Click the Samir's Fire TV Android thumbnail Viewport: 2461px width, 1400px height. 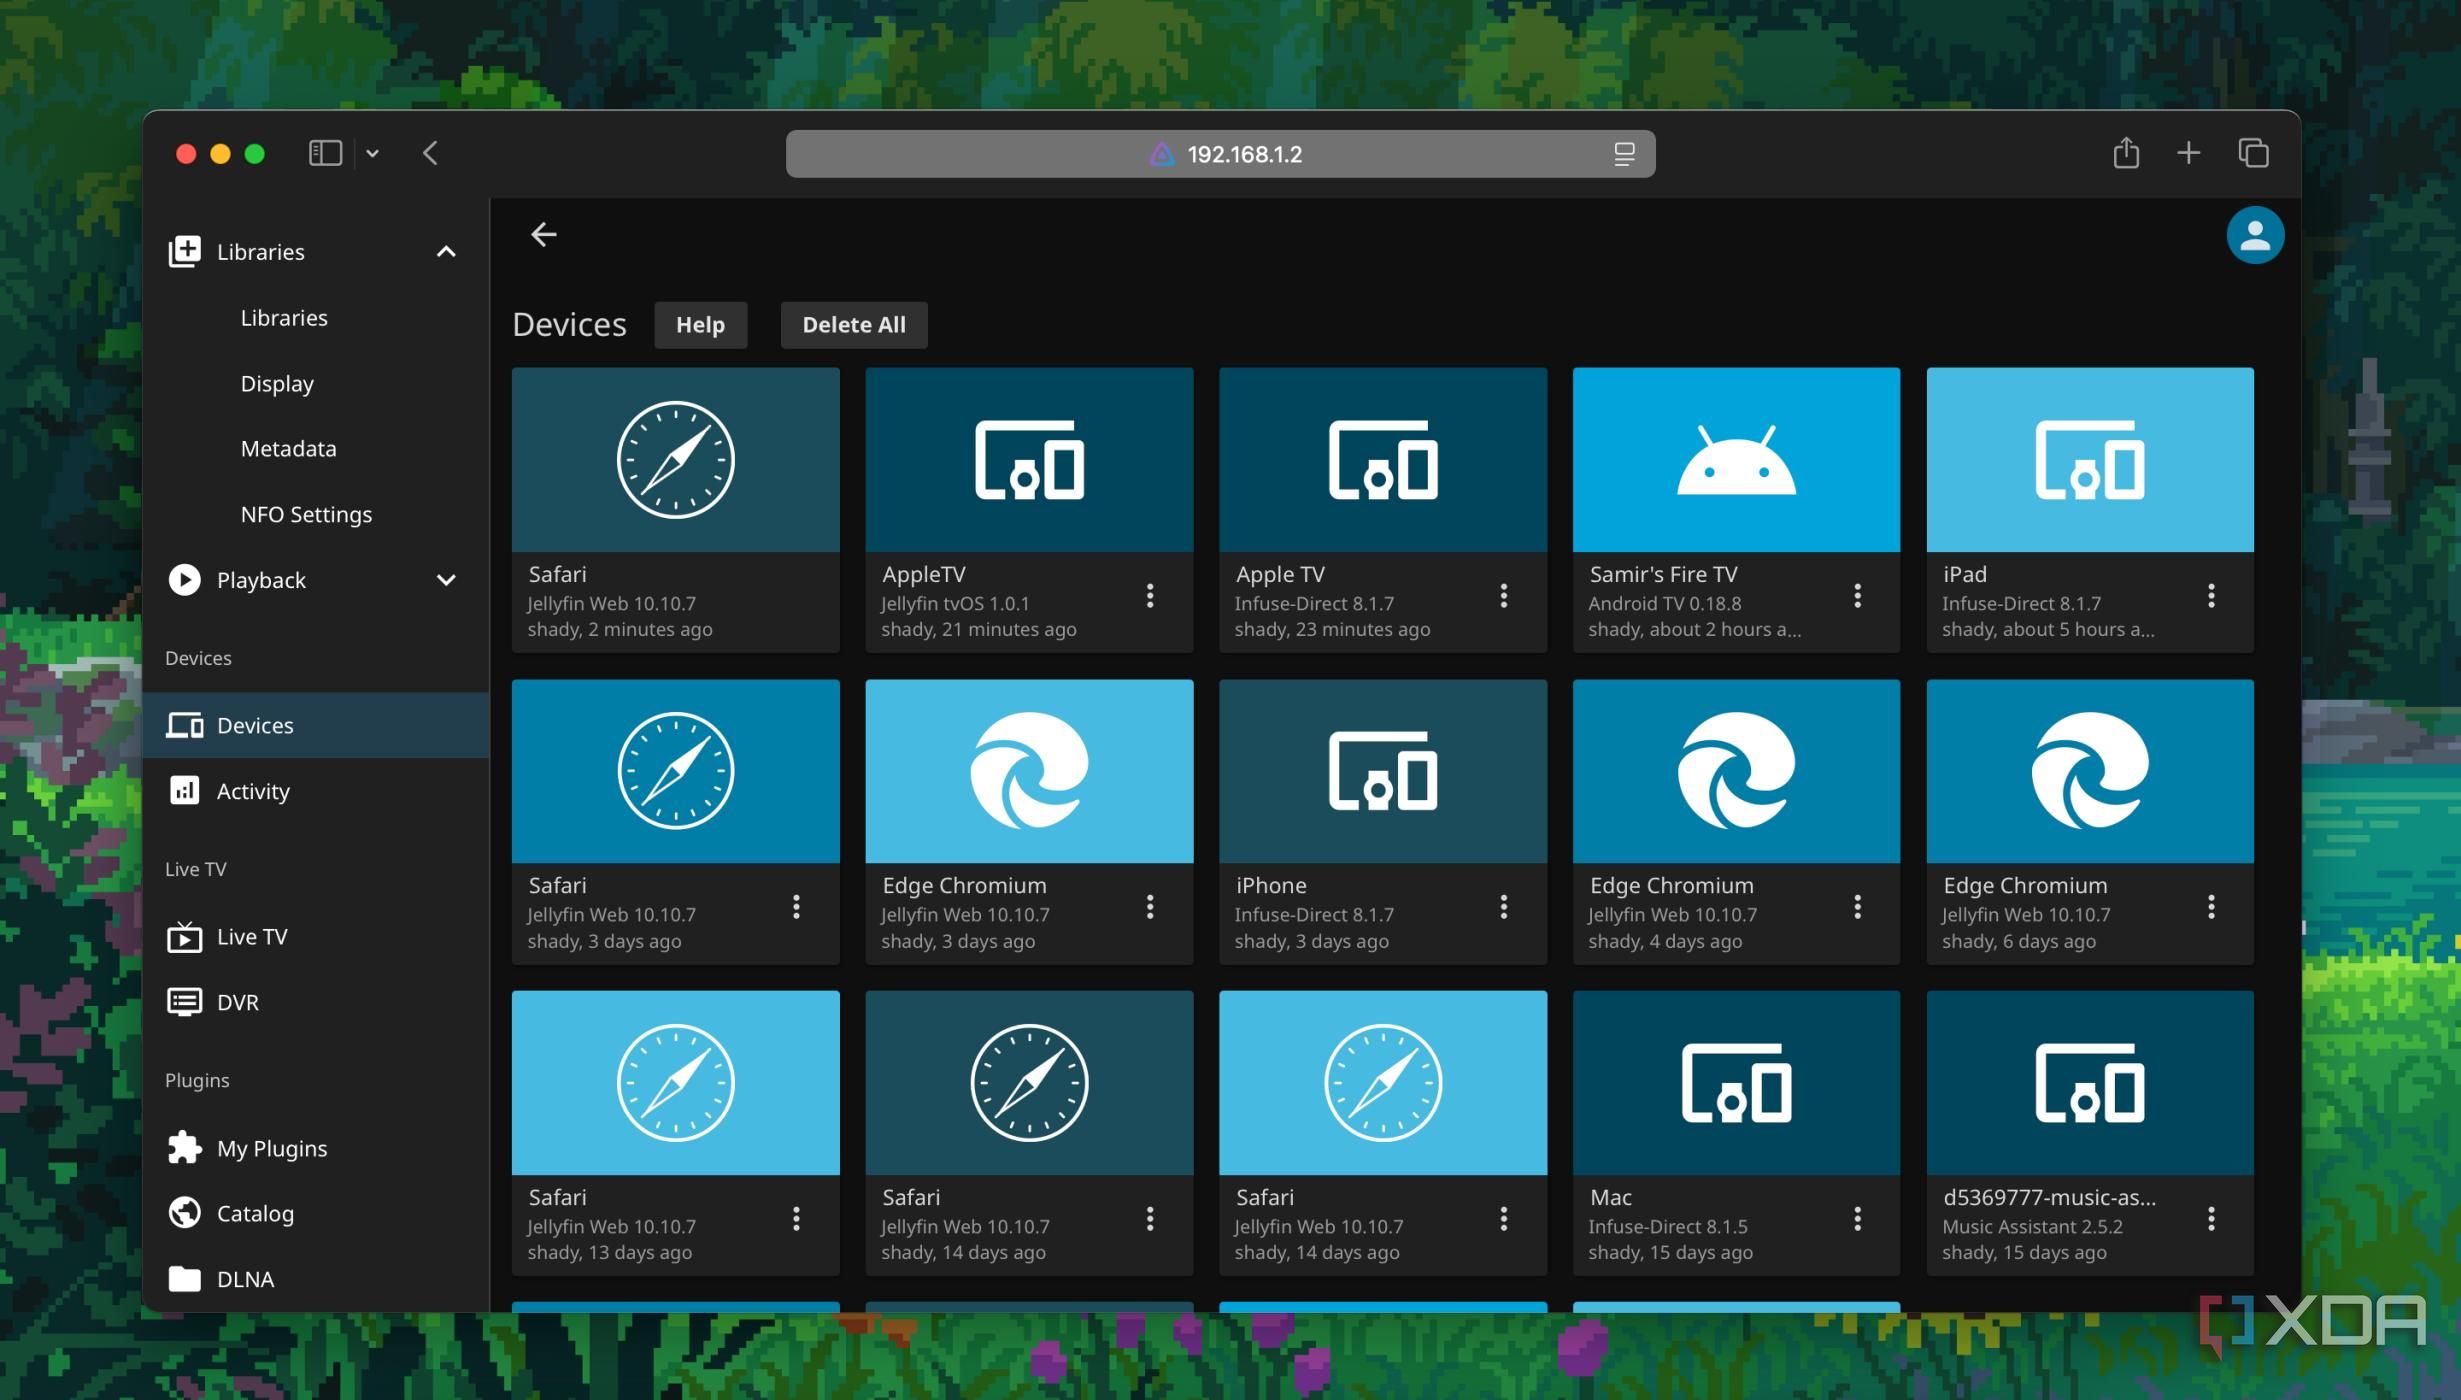point(1736,460)
